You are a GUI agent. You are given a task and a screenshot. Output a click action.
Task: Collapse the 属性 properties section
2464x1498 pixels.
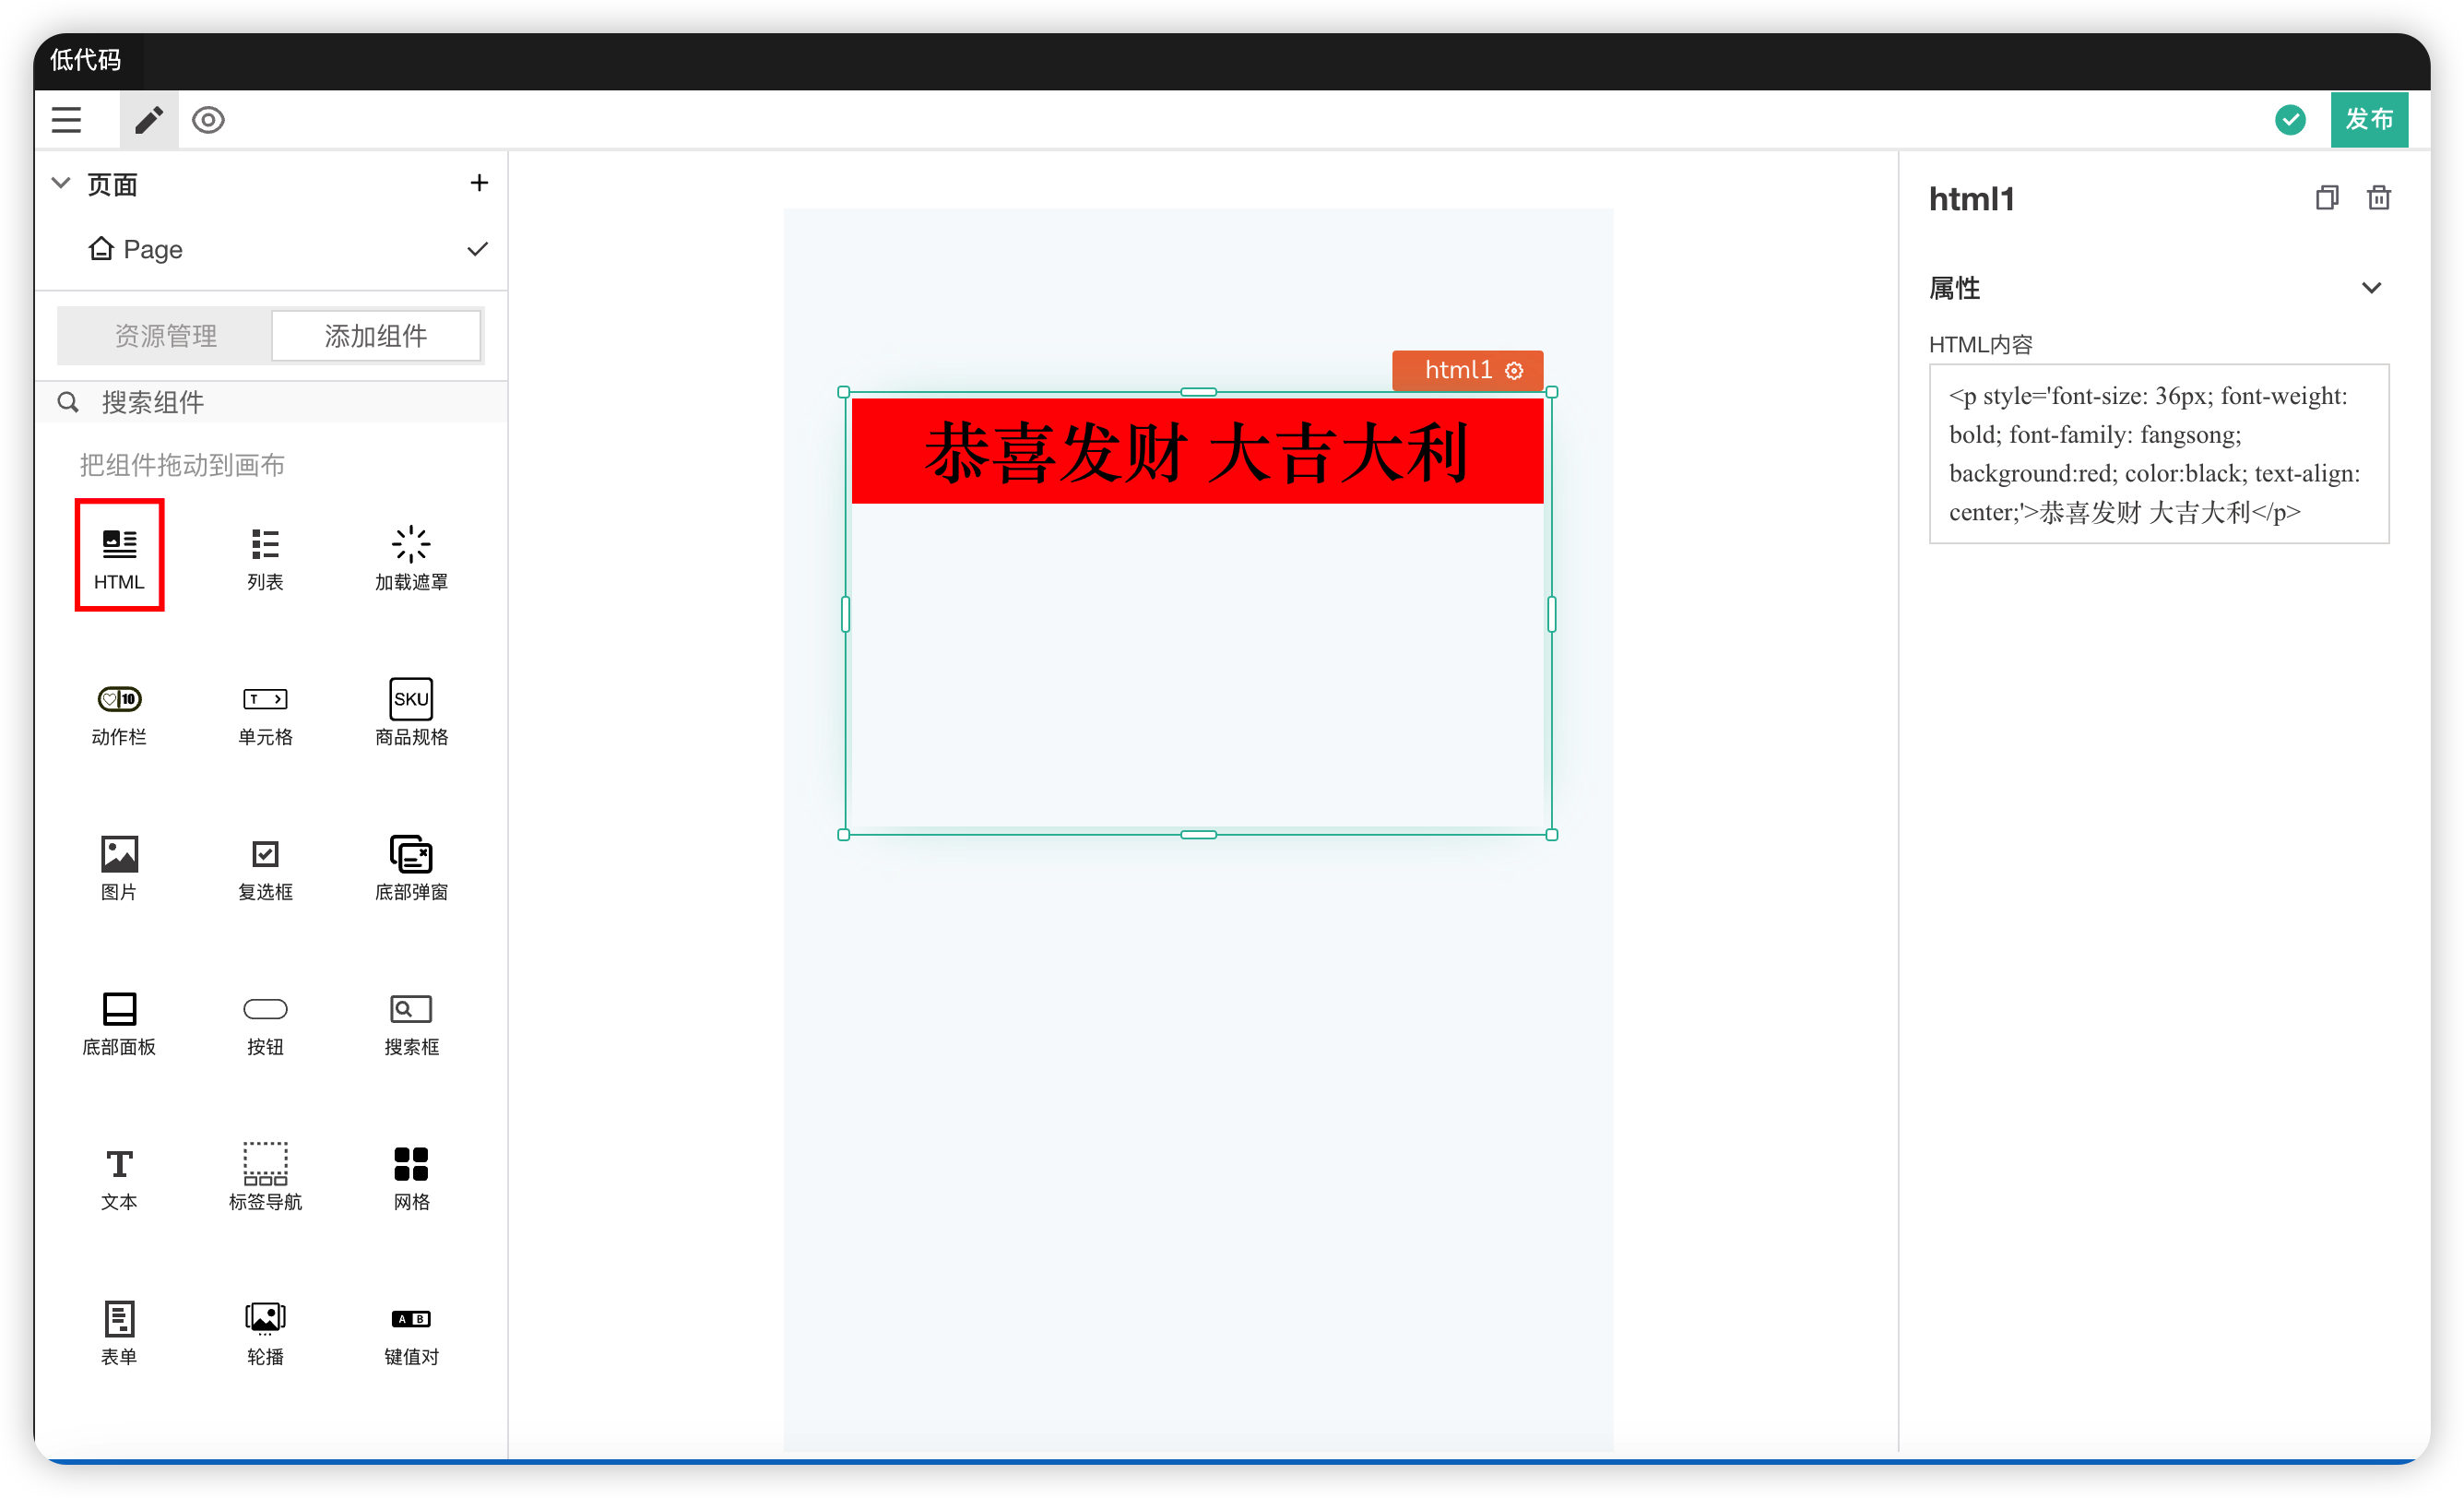coord(2370,288)
